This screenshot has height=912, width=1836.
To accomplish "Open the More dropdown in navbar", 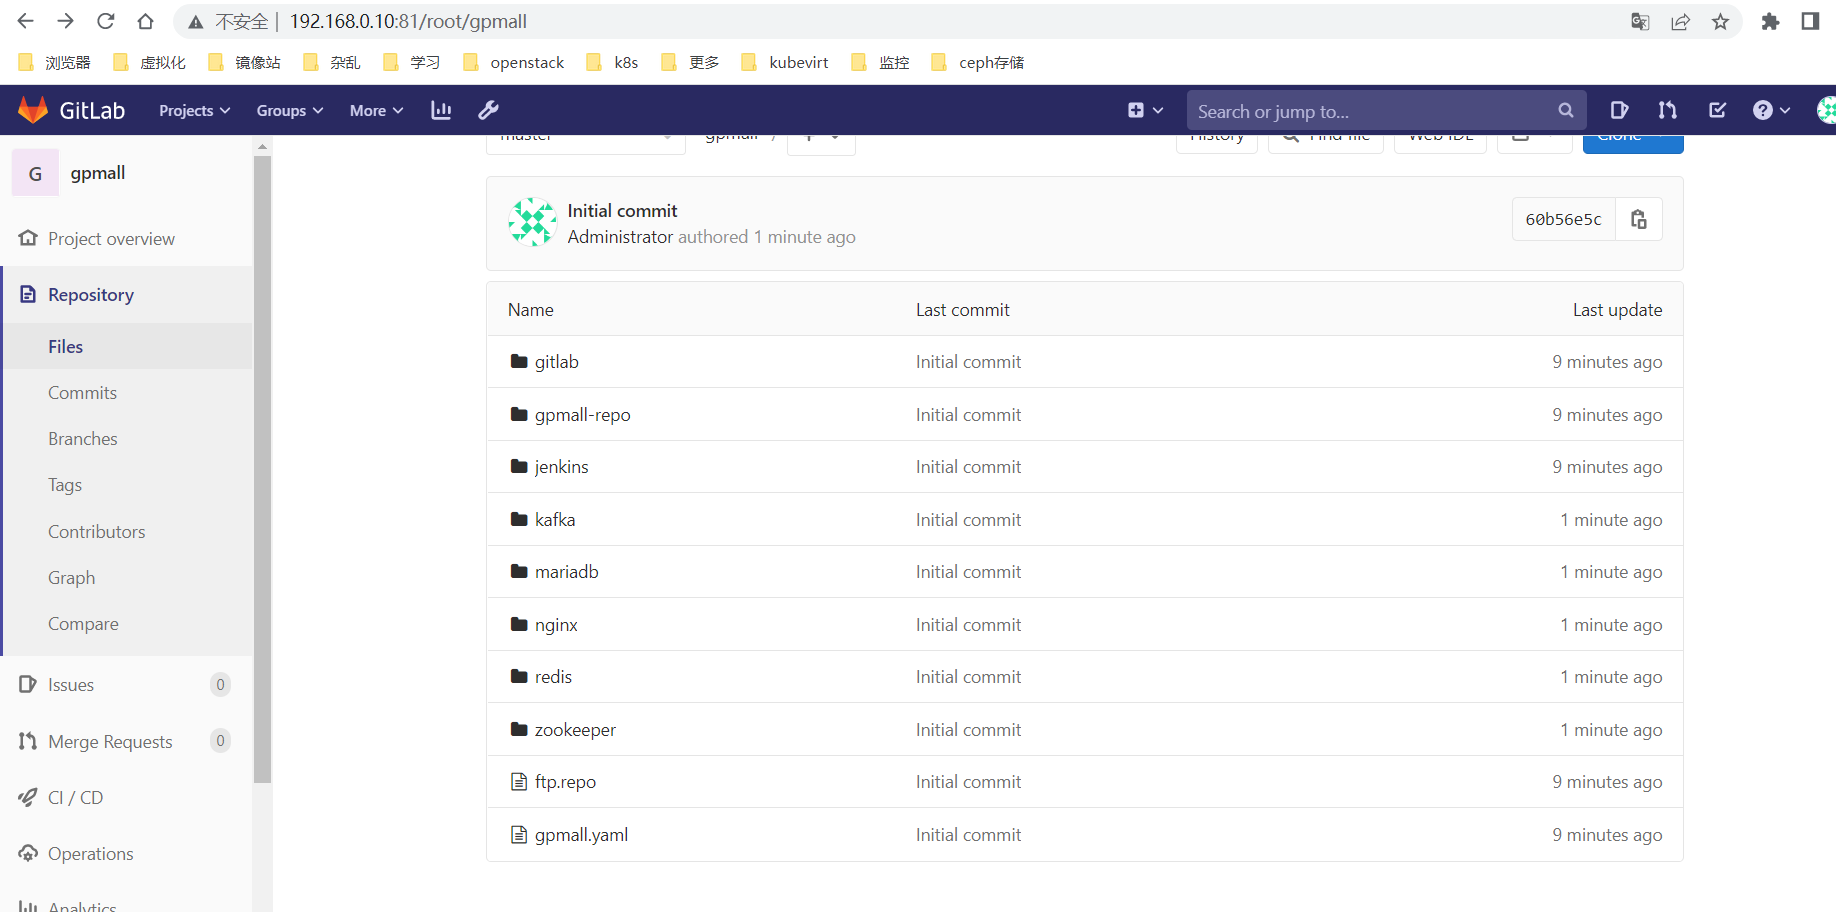I will point(376,111).
